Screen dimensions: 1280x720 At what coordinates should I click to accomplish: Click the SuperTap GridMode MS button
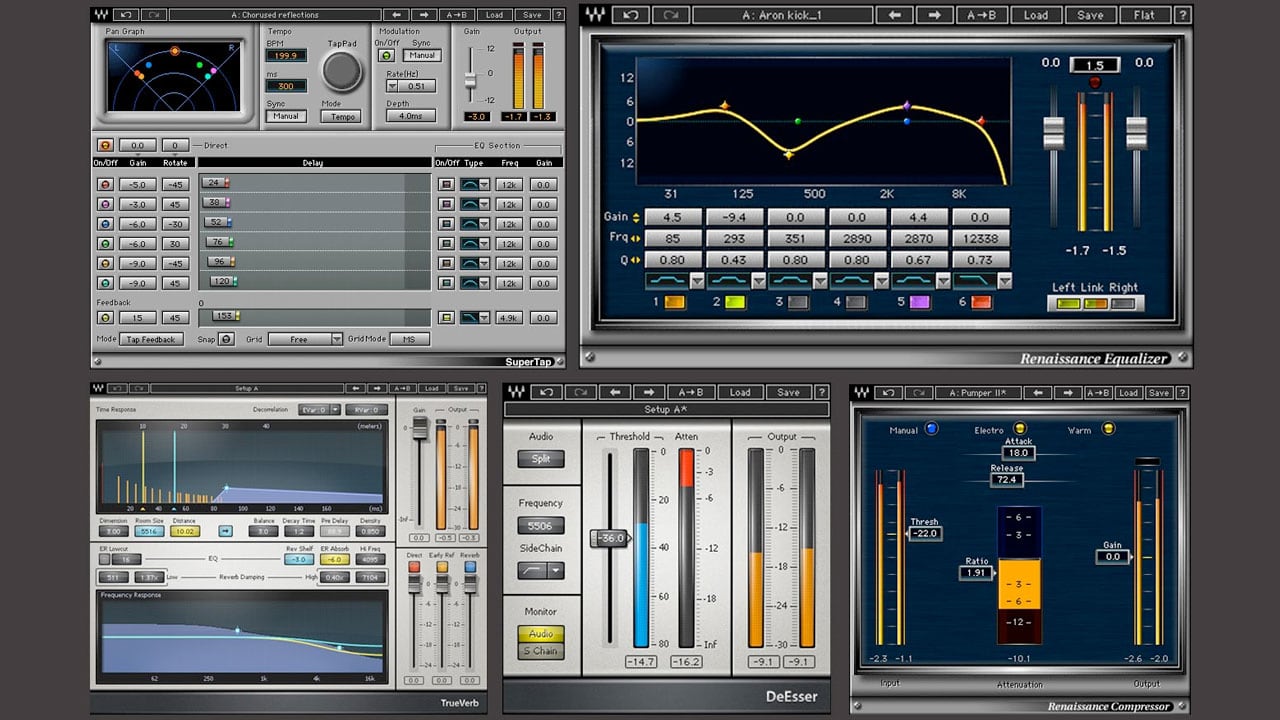coord(409,339)
